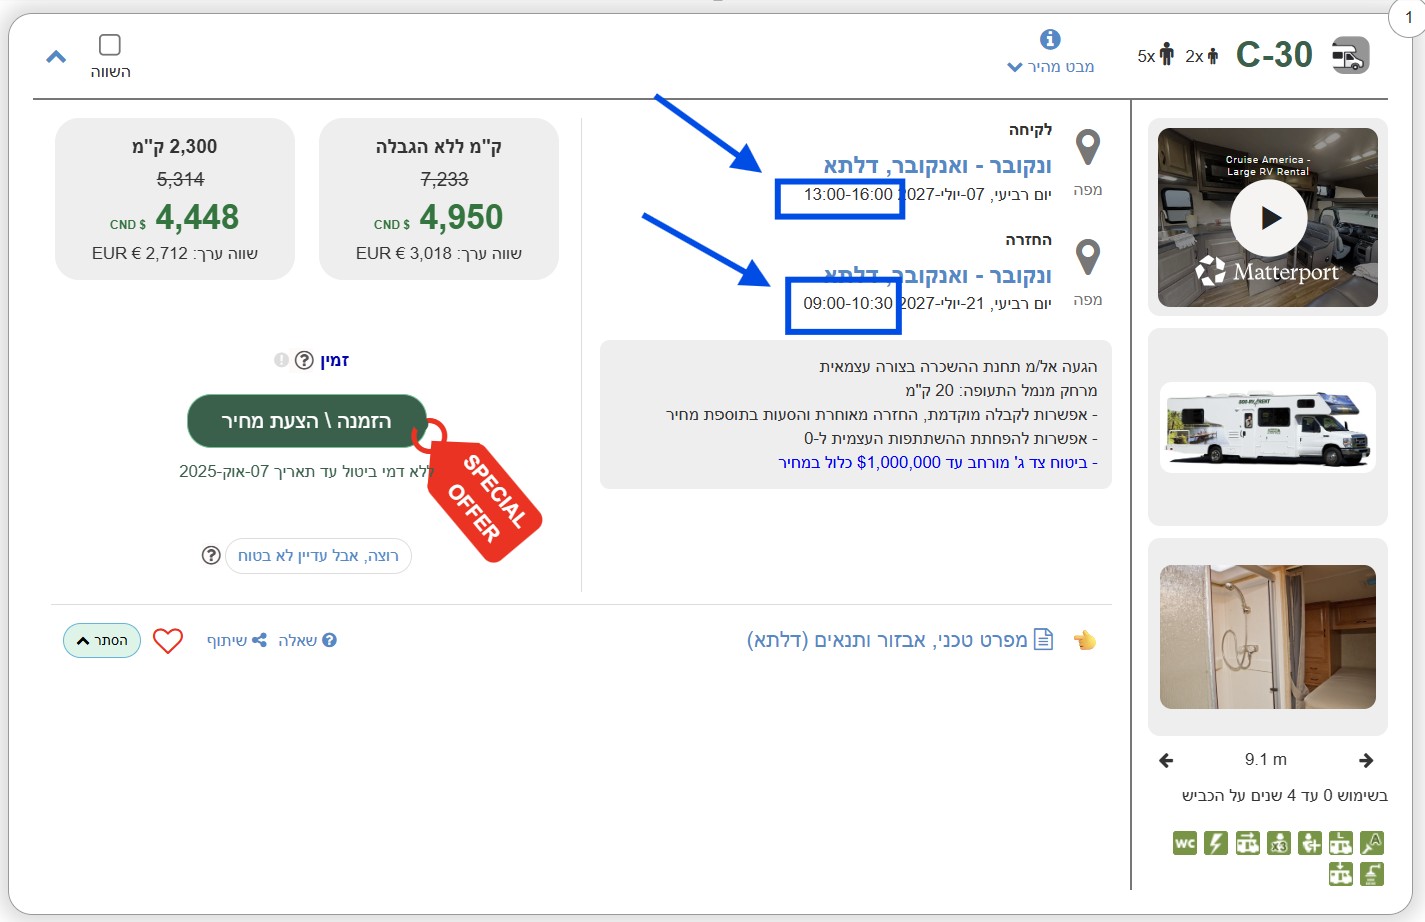Click the gray motorhome icon beside C-30

(x=1350, y=55)
